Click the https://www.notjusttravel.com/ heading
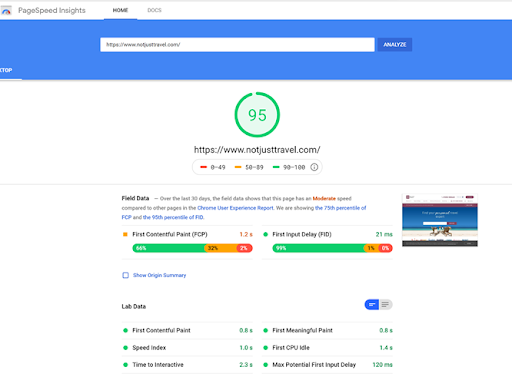The image size is (512, 377). (x=257, y=150)
